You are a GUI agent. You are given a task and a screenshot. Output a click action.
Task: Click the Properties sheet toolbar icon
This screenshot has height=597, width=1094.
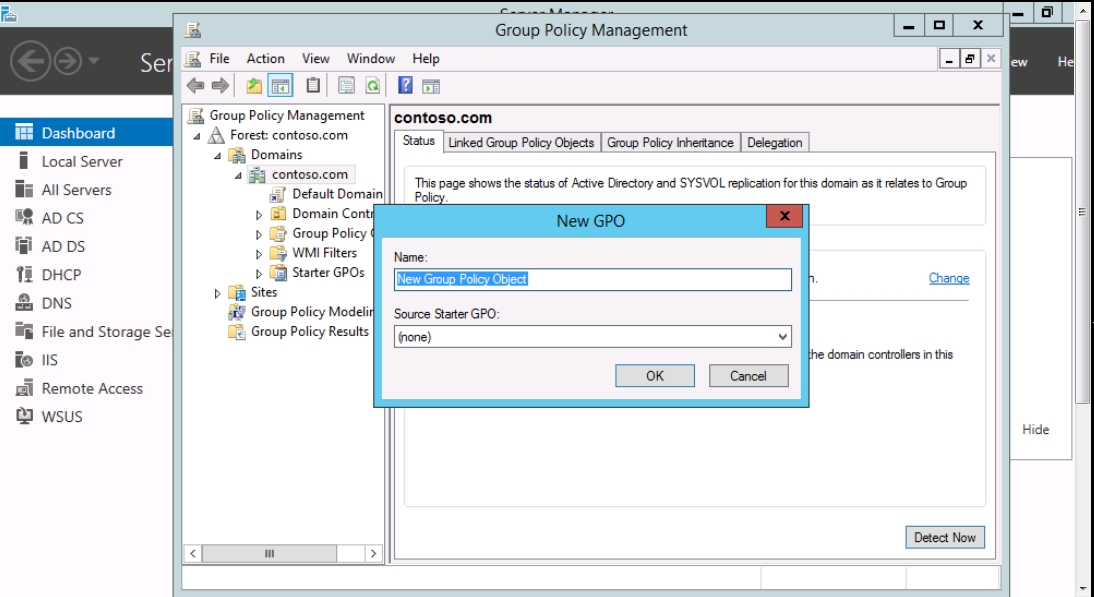346,86
